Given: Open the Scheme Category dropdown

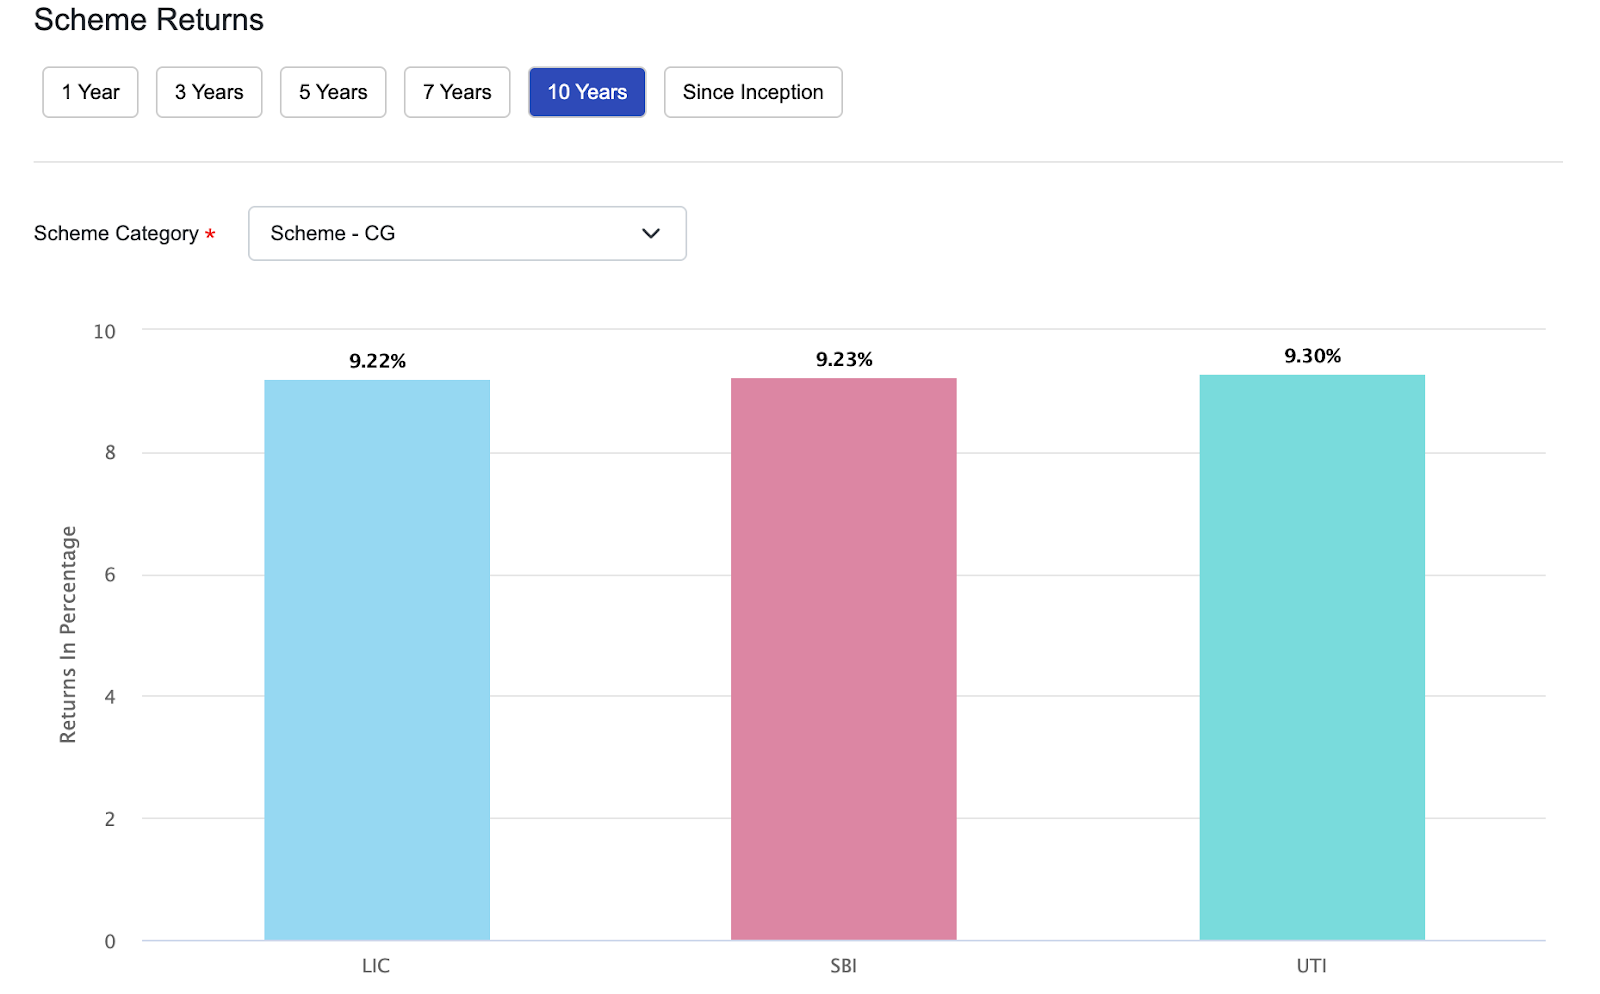Looking at the screenshot, I should click(467, 233).
